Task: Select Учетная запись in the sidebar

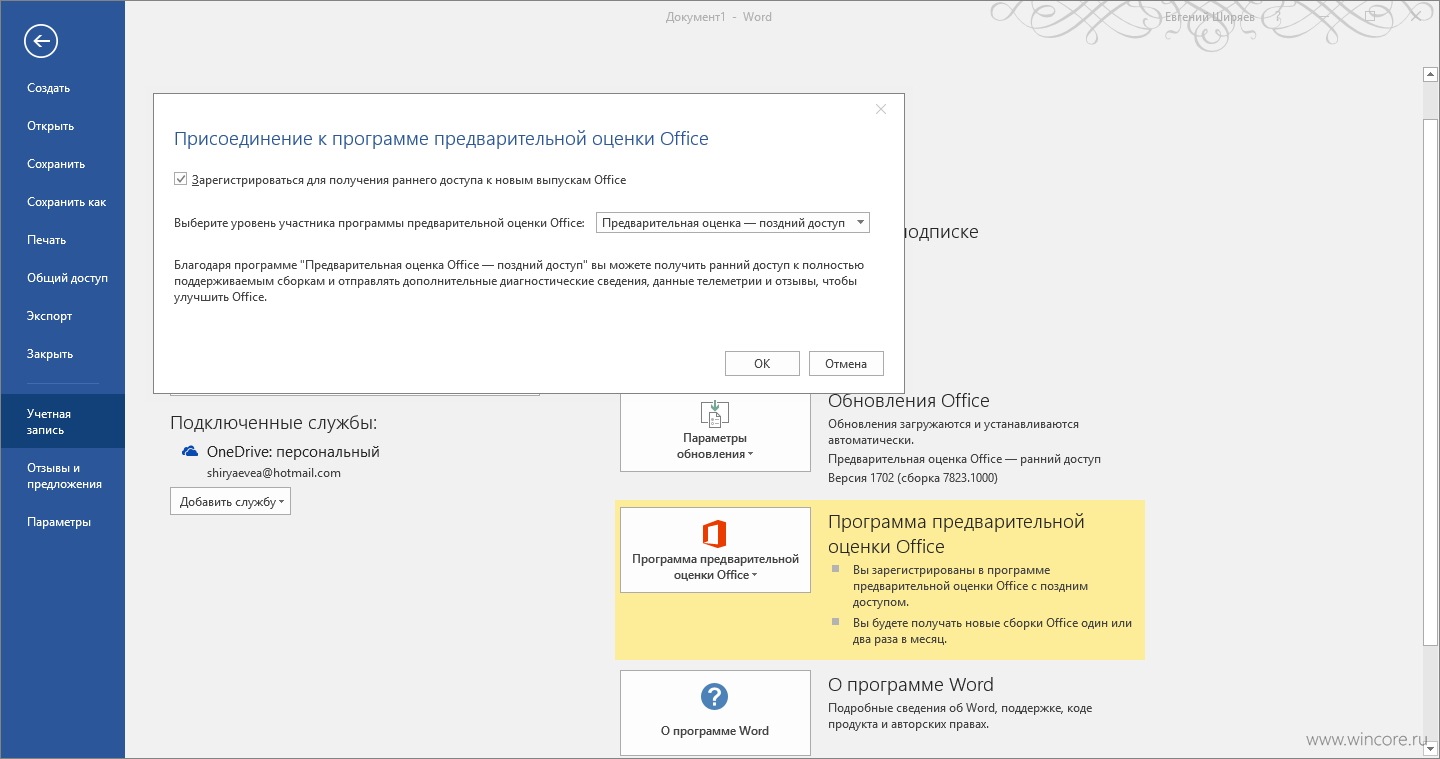Action: [62, 421]
